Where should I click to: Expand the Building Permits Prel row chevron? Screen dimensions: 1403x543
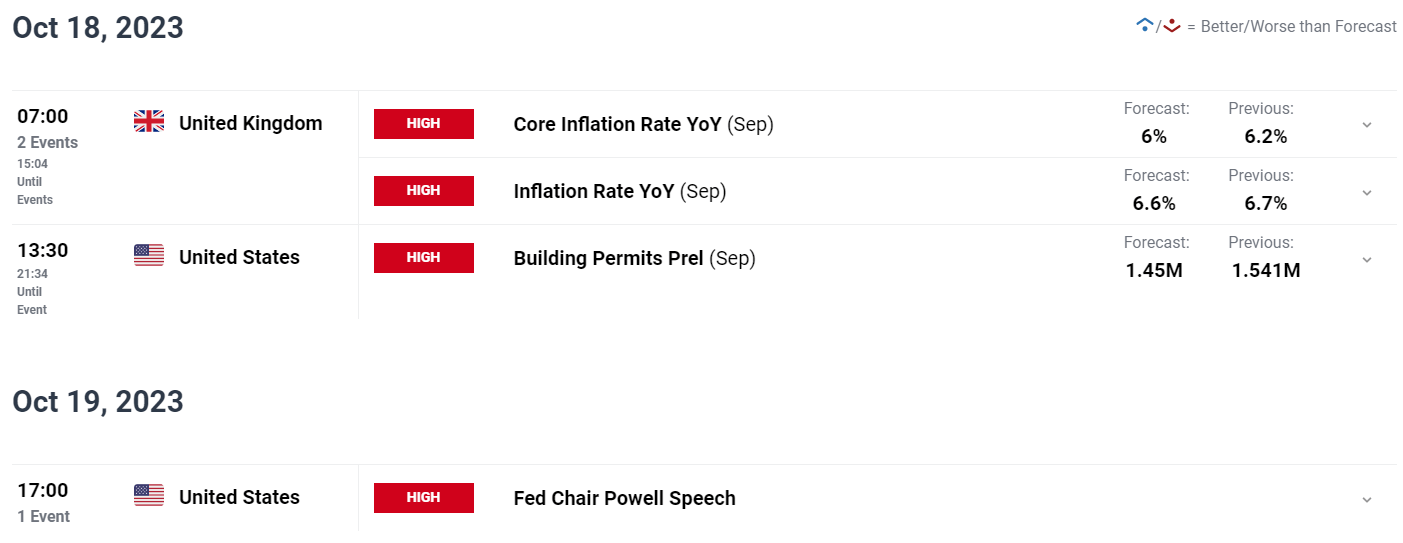pos(1367,259)
